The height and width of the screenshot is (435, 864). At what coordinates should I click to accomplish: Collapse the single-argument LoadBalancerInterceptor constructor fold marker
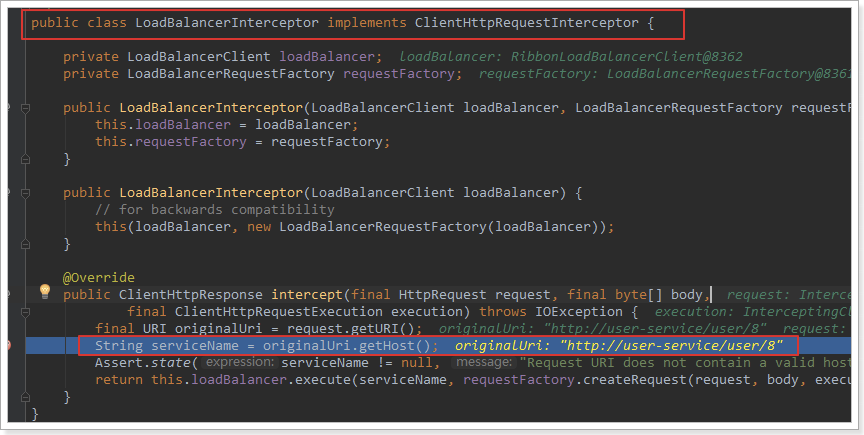25,193
